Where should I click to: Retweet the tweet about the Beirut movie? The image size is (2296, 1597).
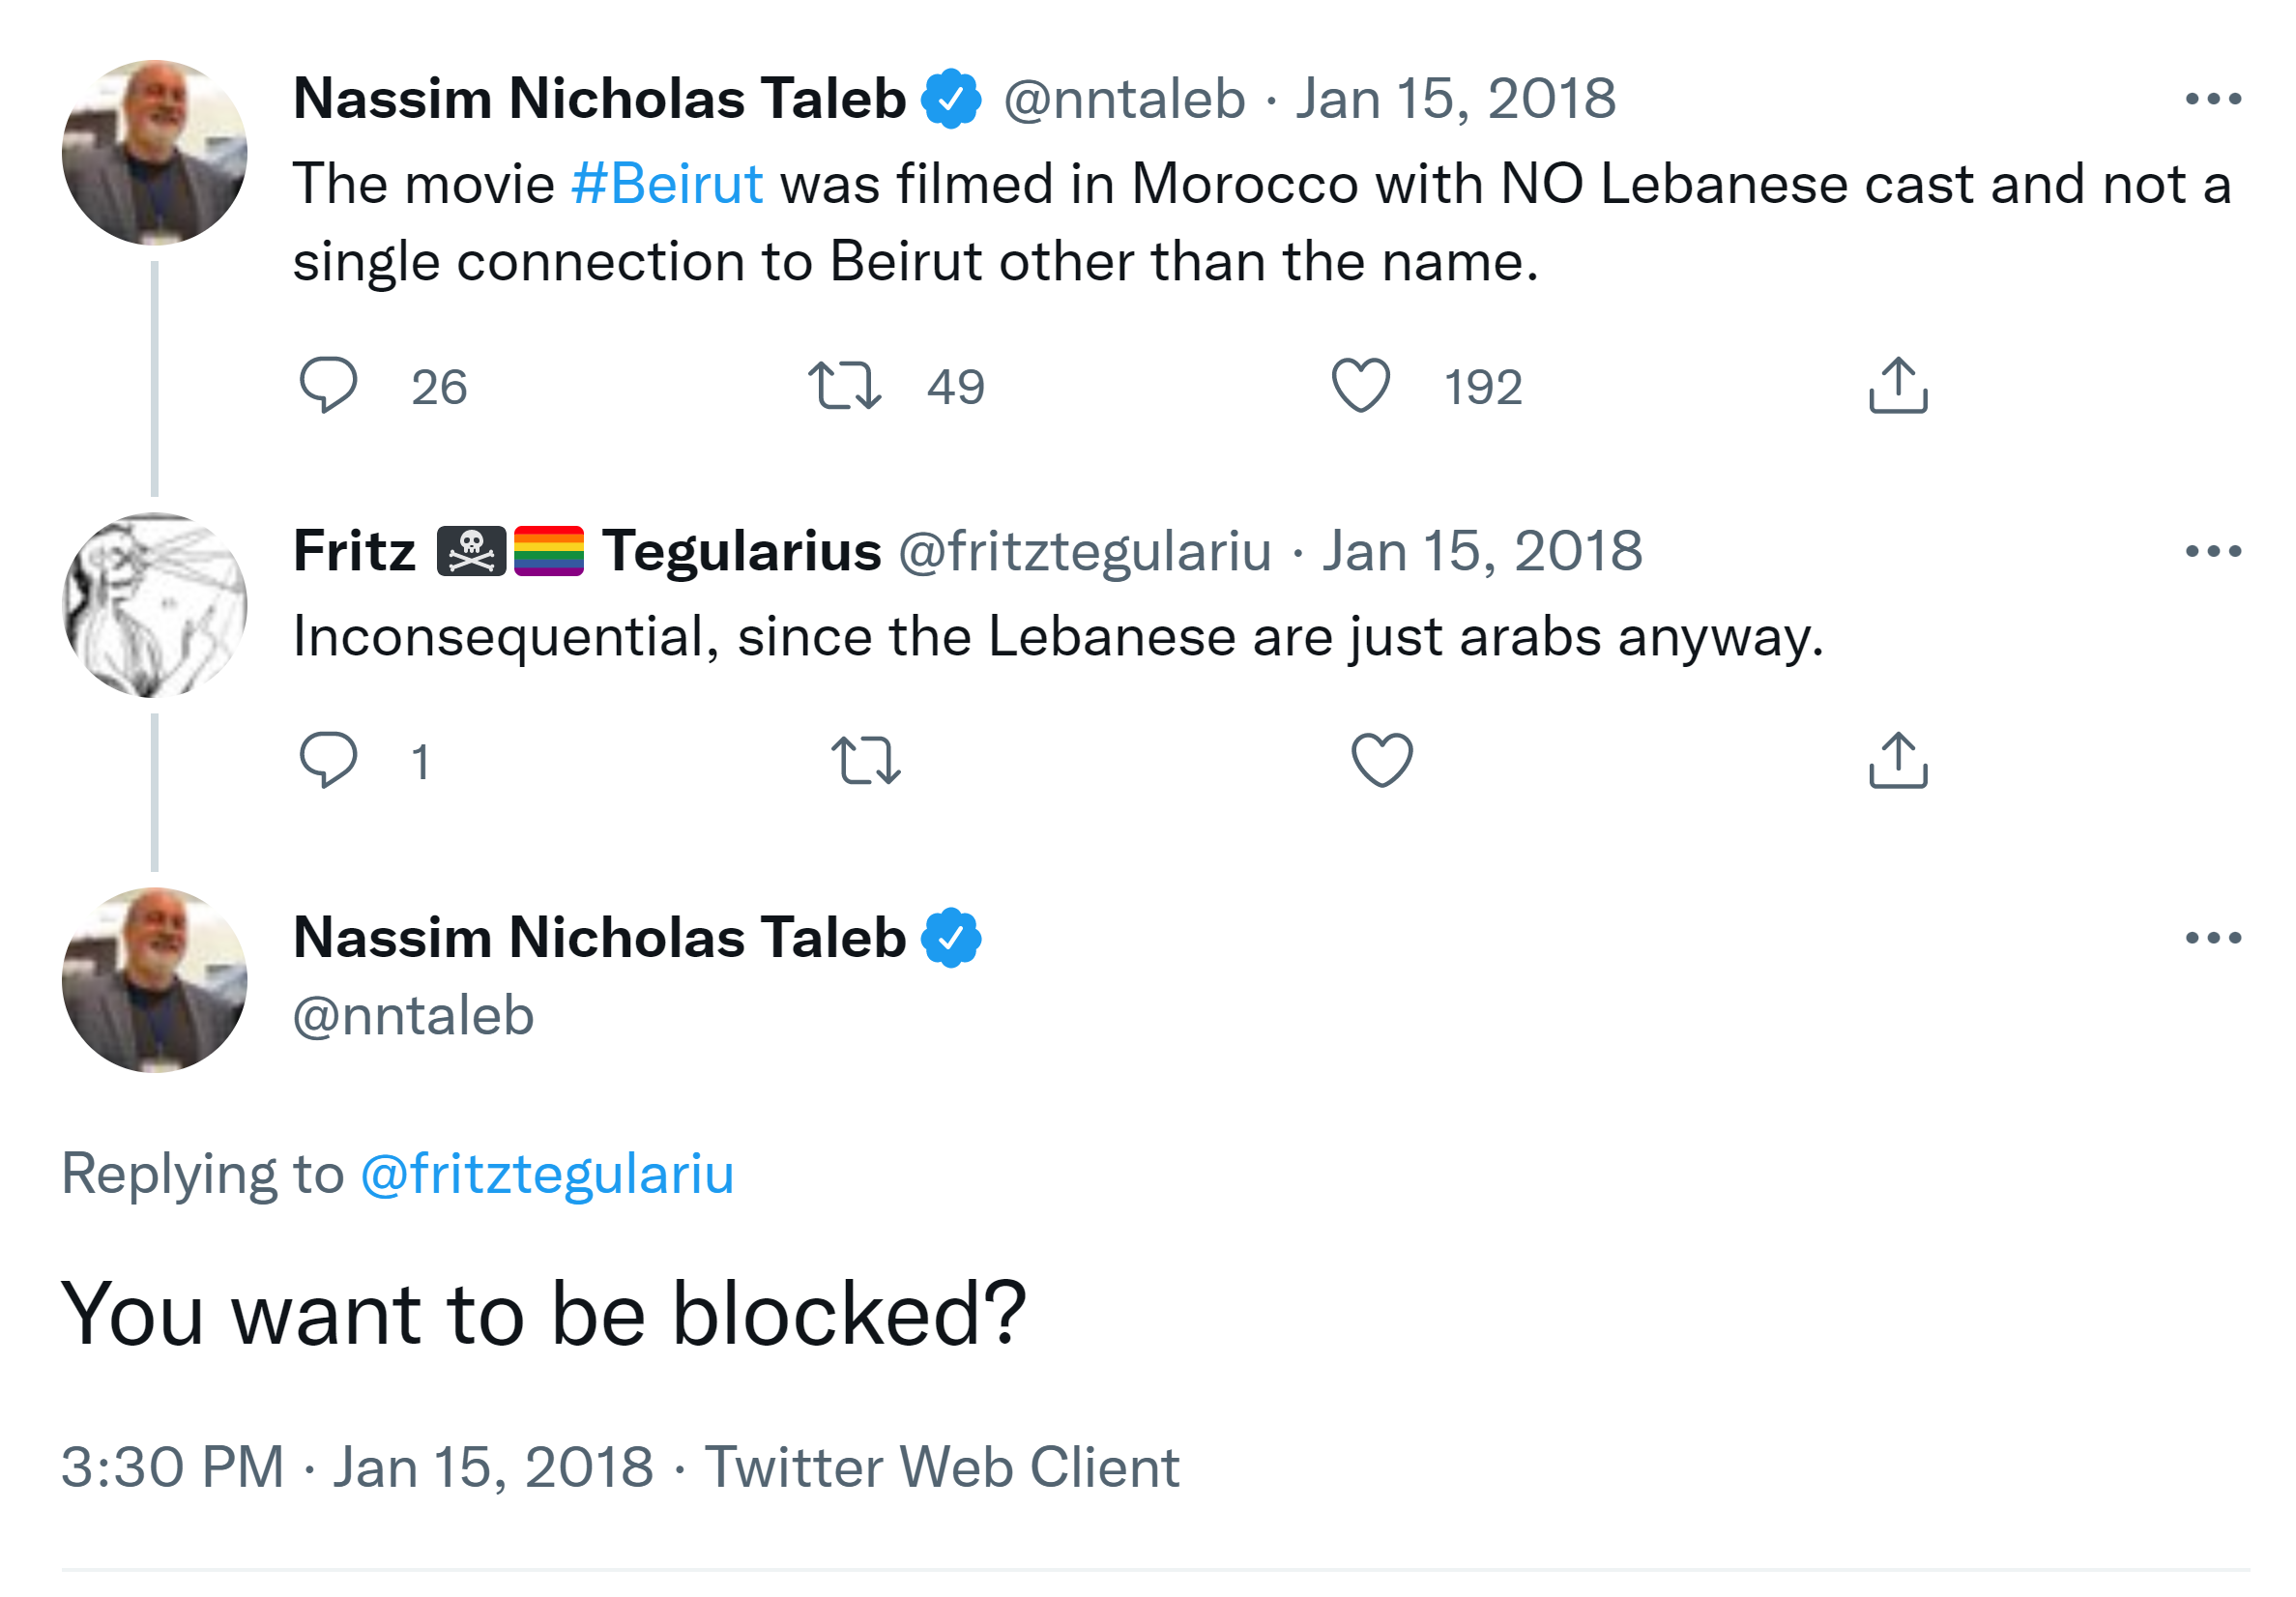click(x=845, y=386)
